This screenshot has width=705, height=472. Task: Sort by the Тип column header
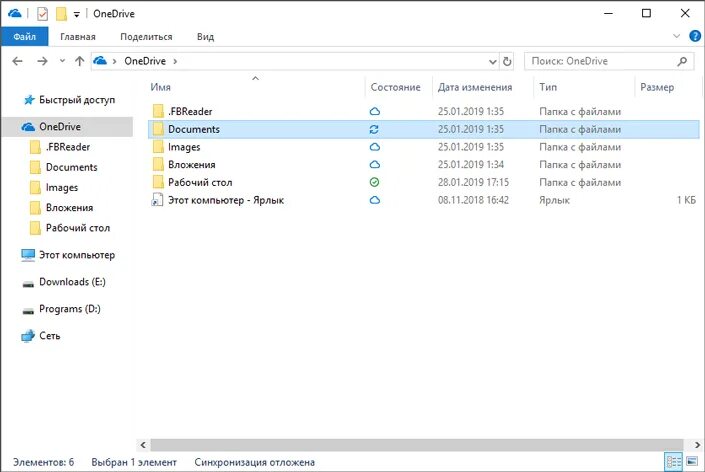click(548, 87)
